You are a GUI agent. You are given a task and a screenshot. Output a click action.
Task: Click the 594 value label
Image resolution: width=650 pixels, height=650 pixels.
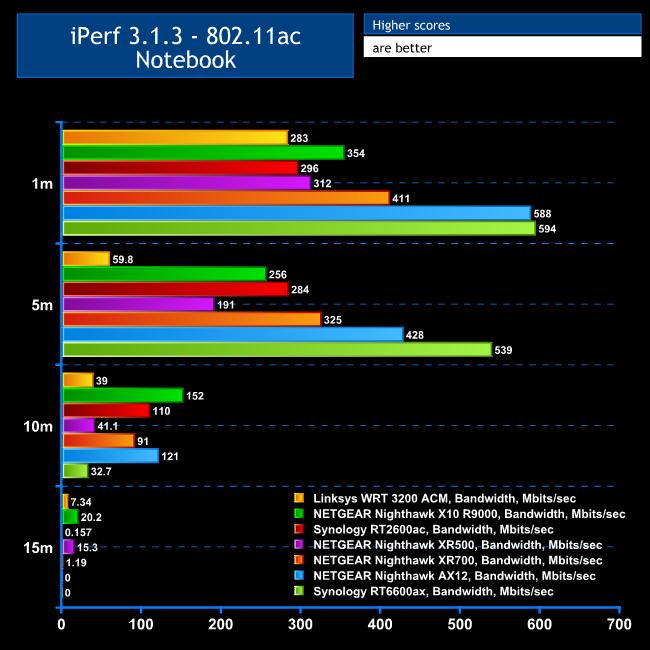(x=547, y=229)
